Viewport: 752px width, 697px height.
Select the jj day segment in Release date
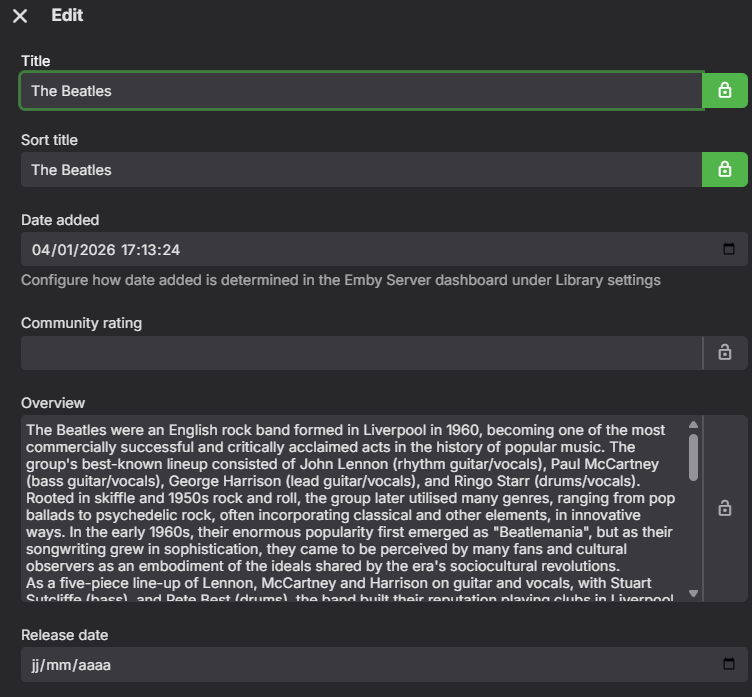(x=37, y=664)
